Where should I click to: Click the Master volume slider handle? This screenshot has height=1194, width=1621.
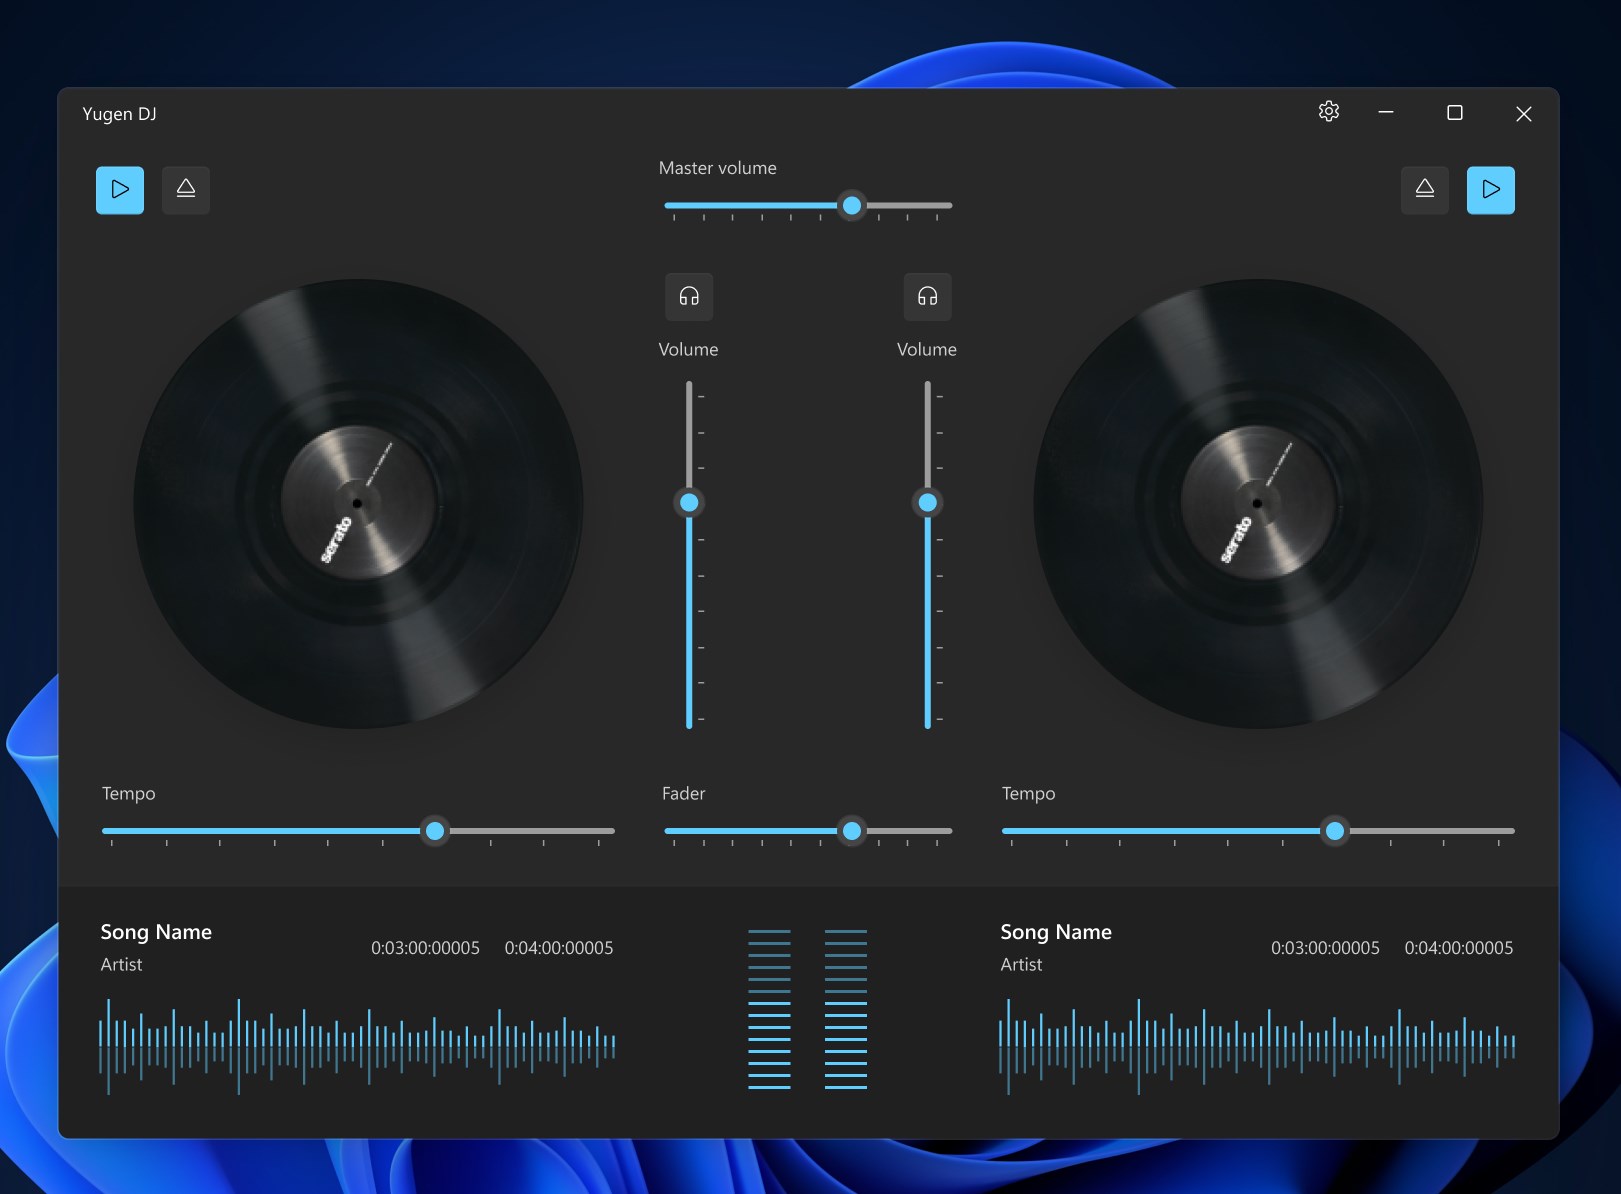coord(852,205)
